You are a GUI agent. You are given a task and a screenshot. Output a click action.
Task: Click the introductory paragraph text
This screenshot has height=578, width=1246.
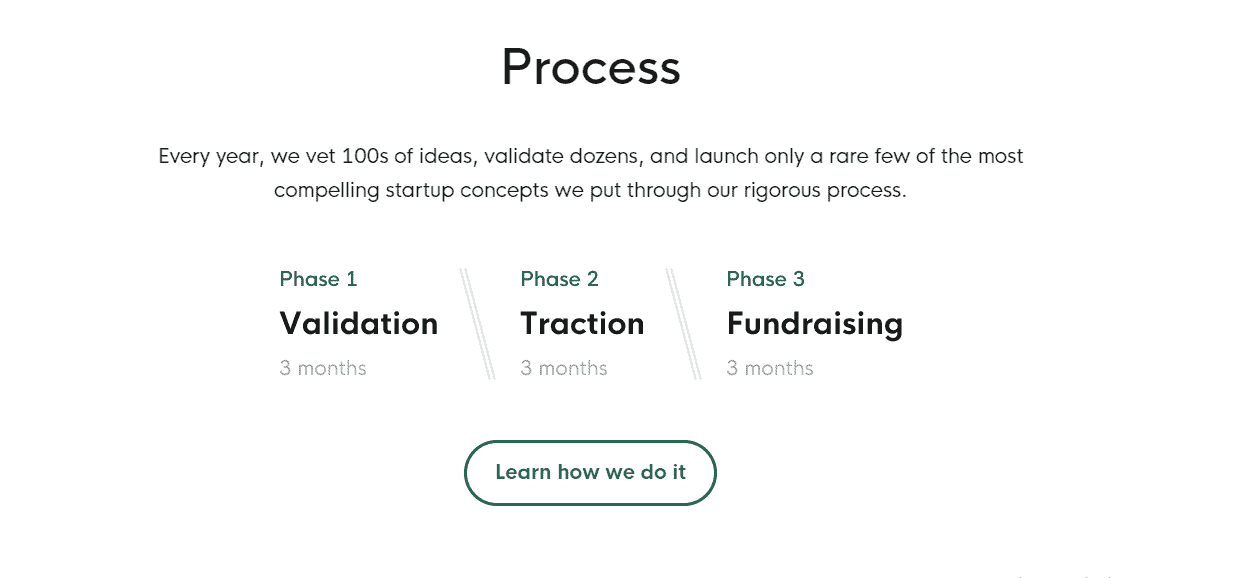tap(590, 172)
